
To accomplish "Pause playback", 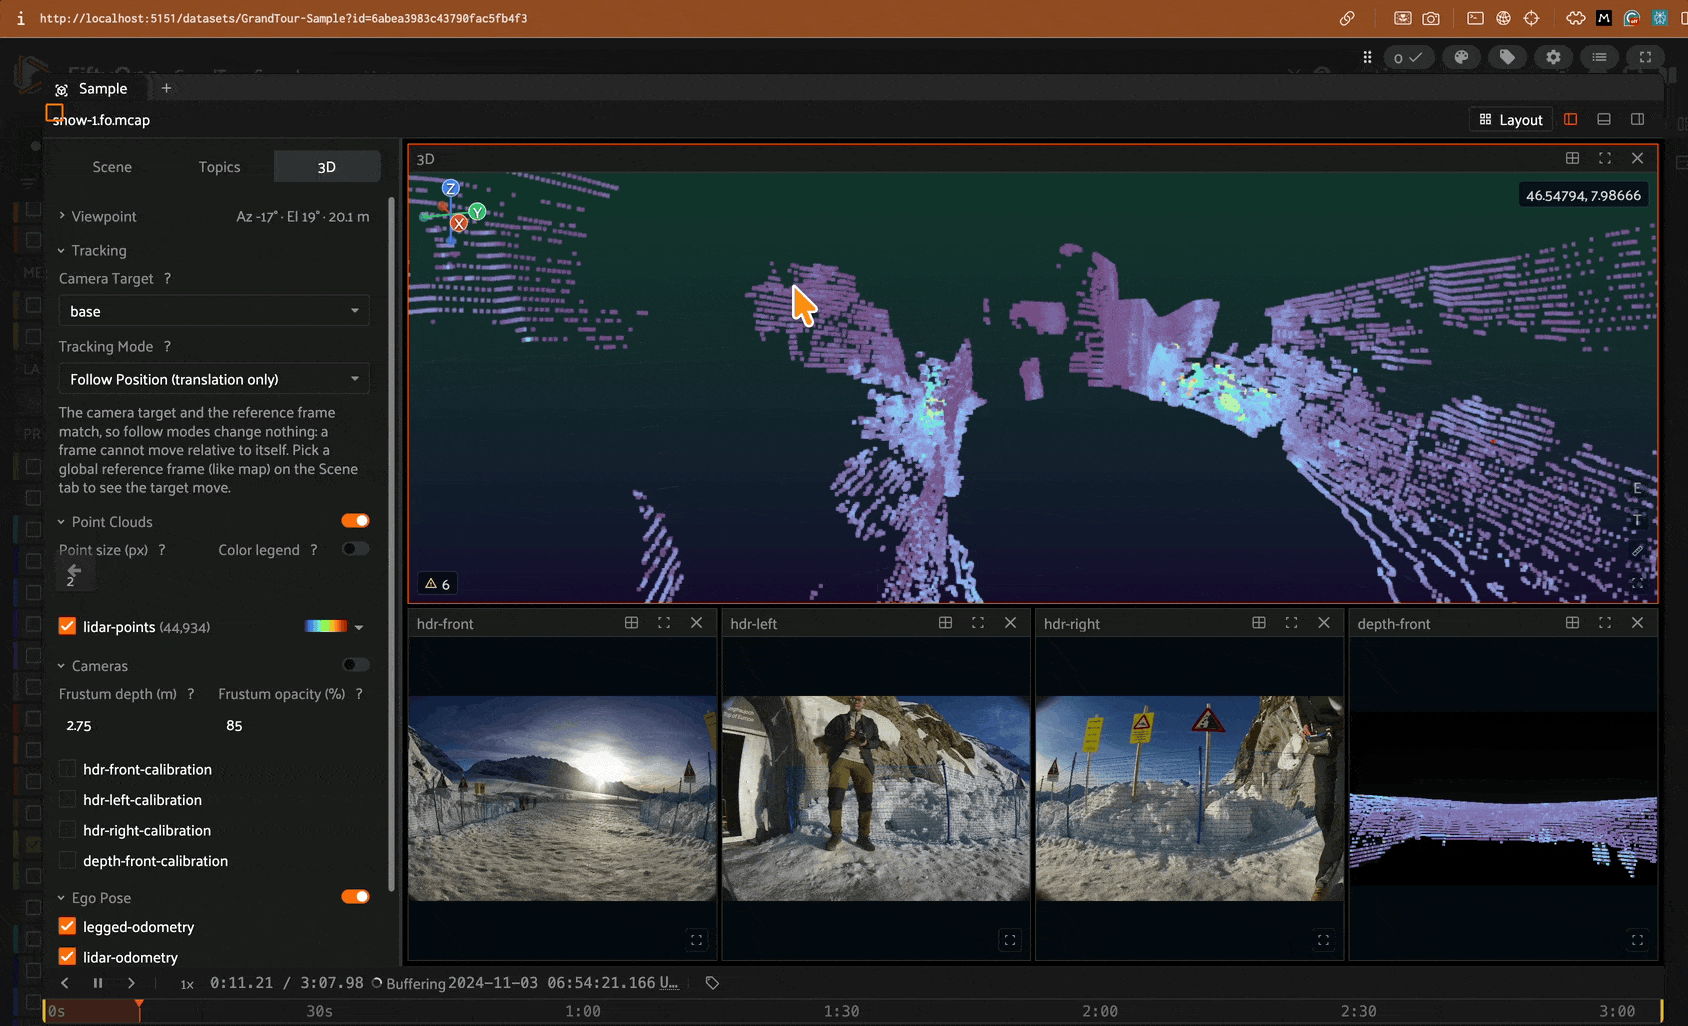I will tap(98, 983).
